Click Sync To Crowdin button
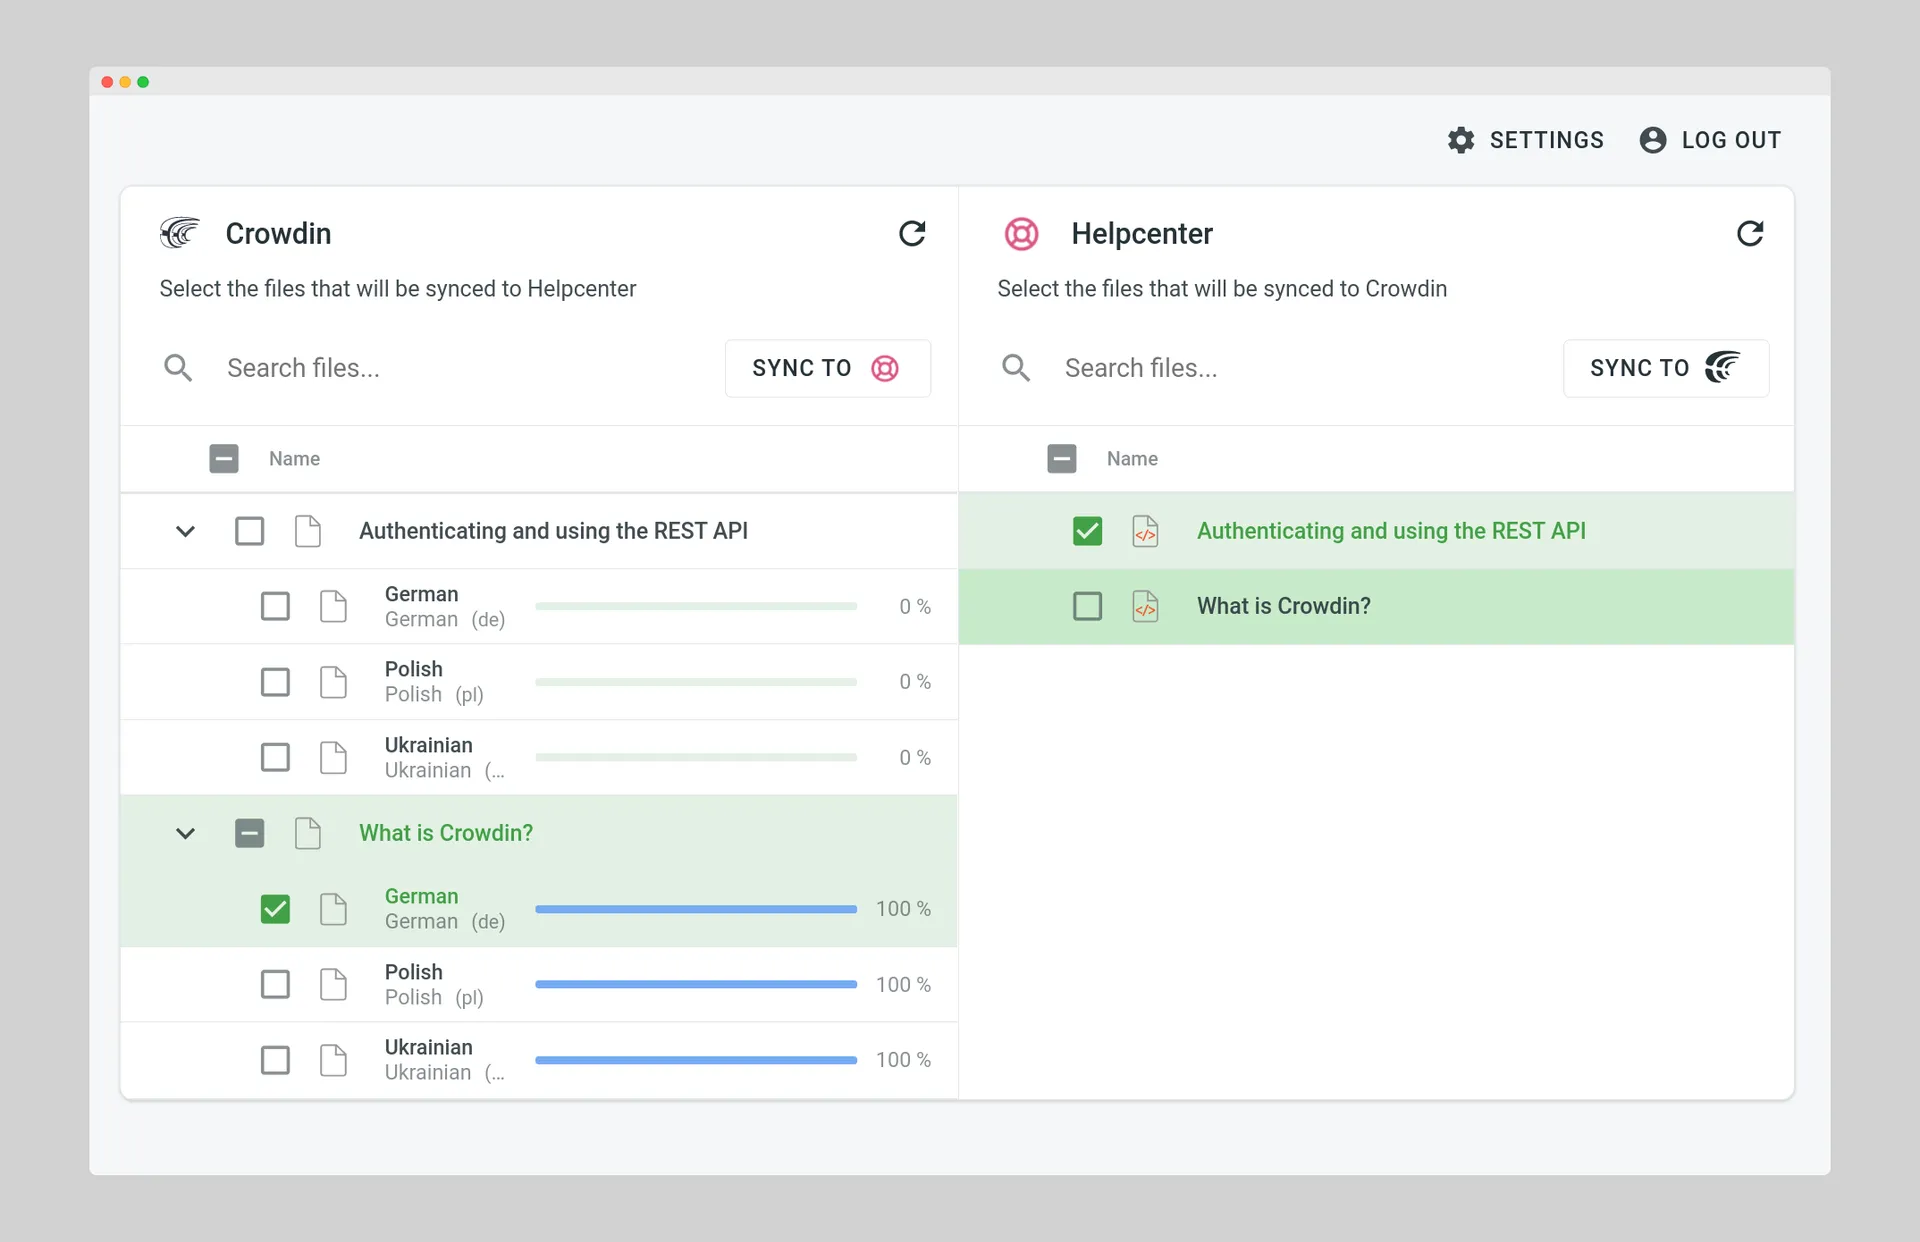1920x1242 pixels. 1666,368
